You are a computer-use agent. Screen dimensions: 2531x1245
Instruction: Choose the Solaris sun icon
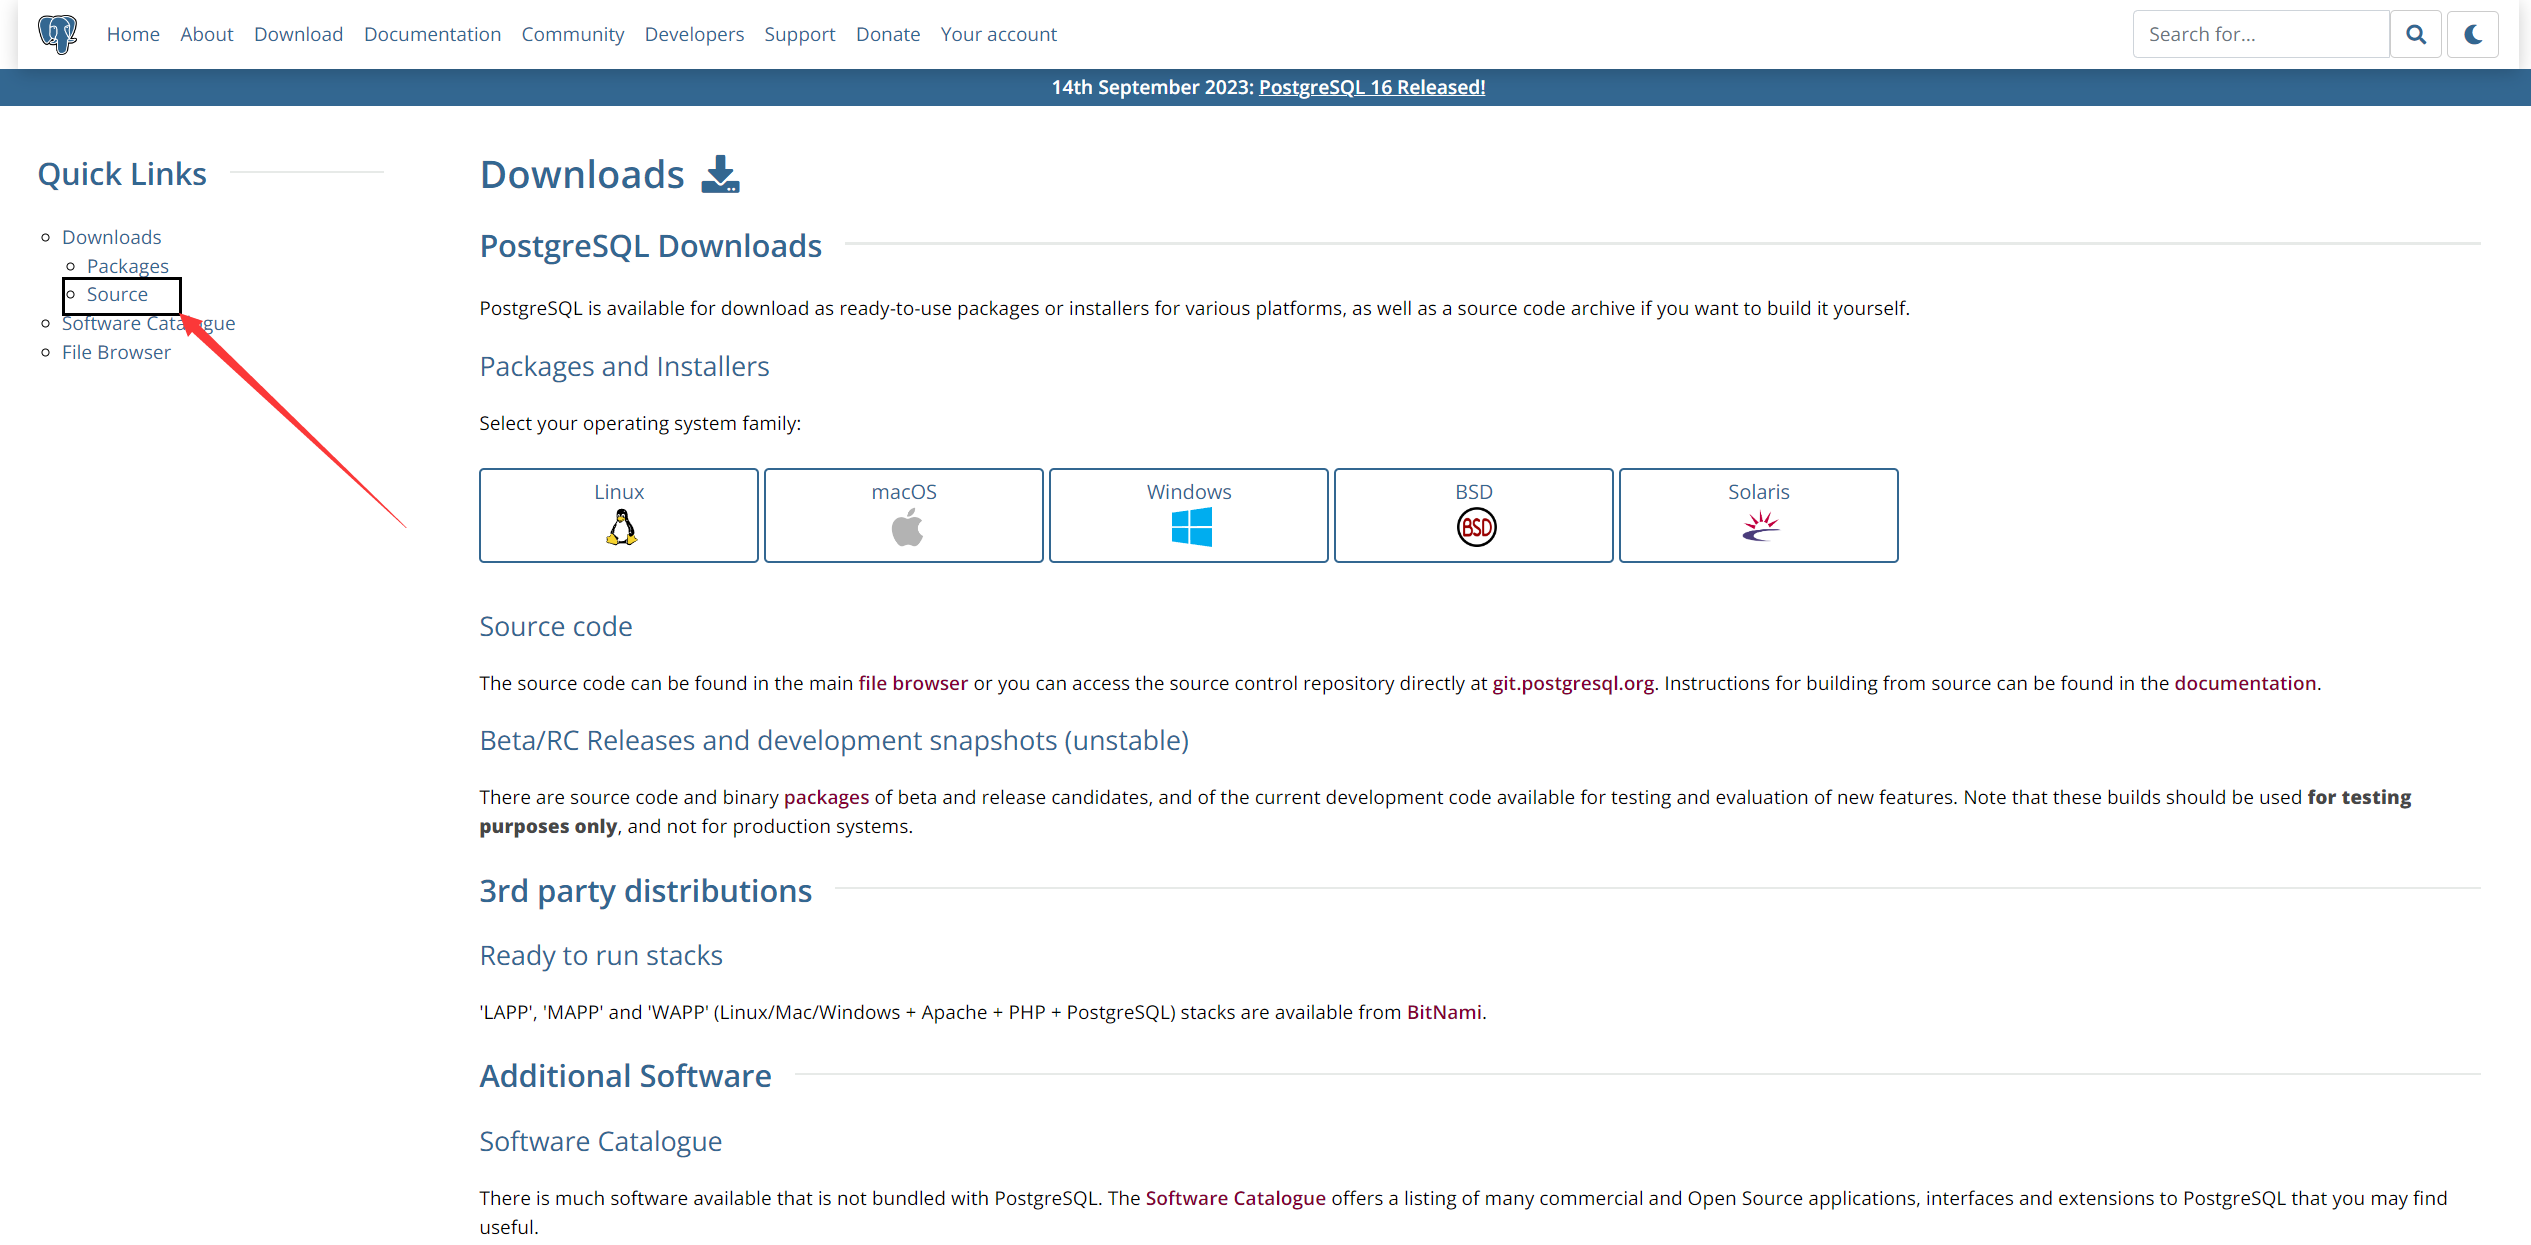pos(1760,526)
